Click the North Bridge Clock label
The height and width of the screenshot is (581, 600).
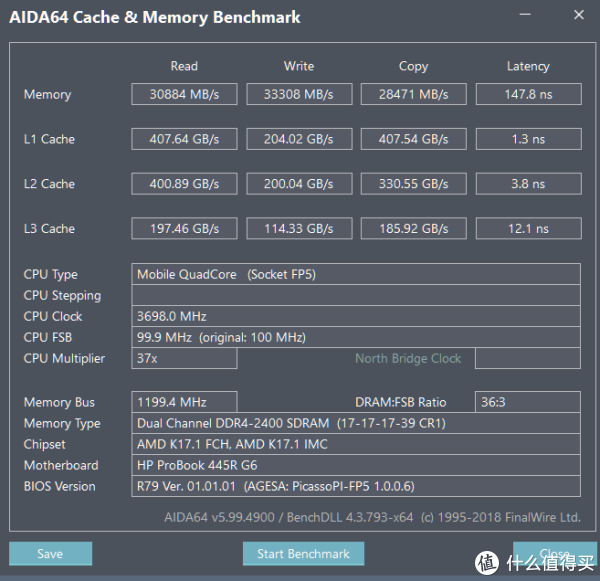(408, 358)
